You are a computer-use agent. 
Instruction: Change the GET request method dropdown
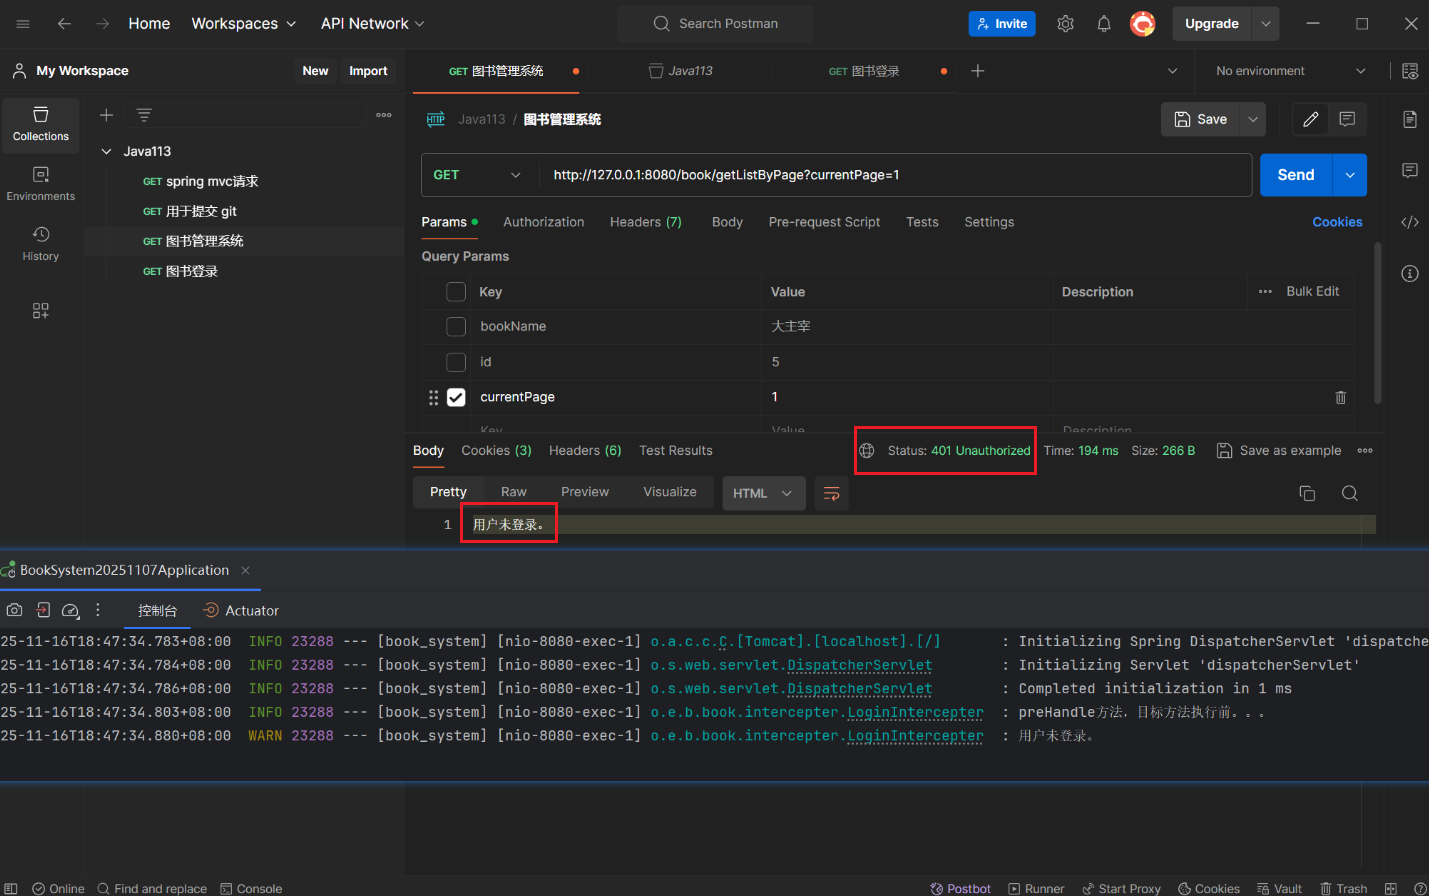(476, 175)
